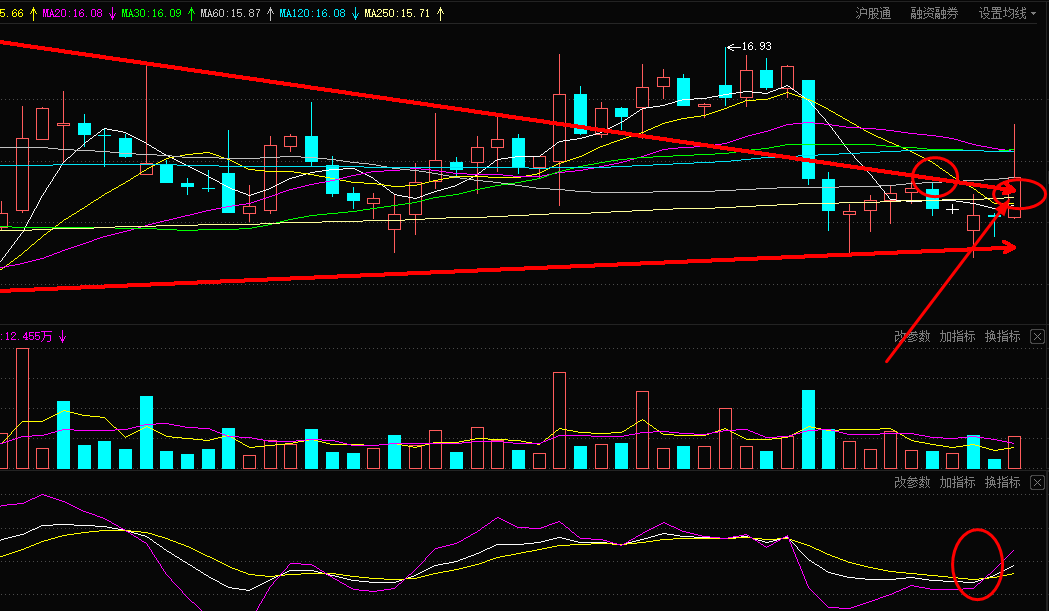Click 改参数 in the bottom indicator panel

click(912, 482)
